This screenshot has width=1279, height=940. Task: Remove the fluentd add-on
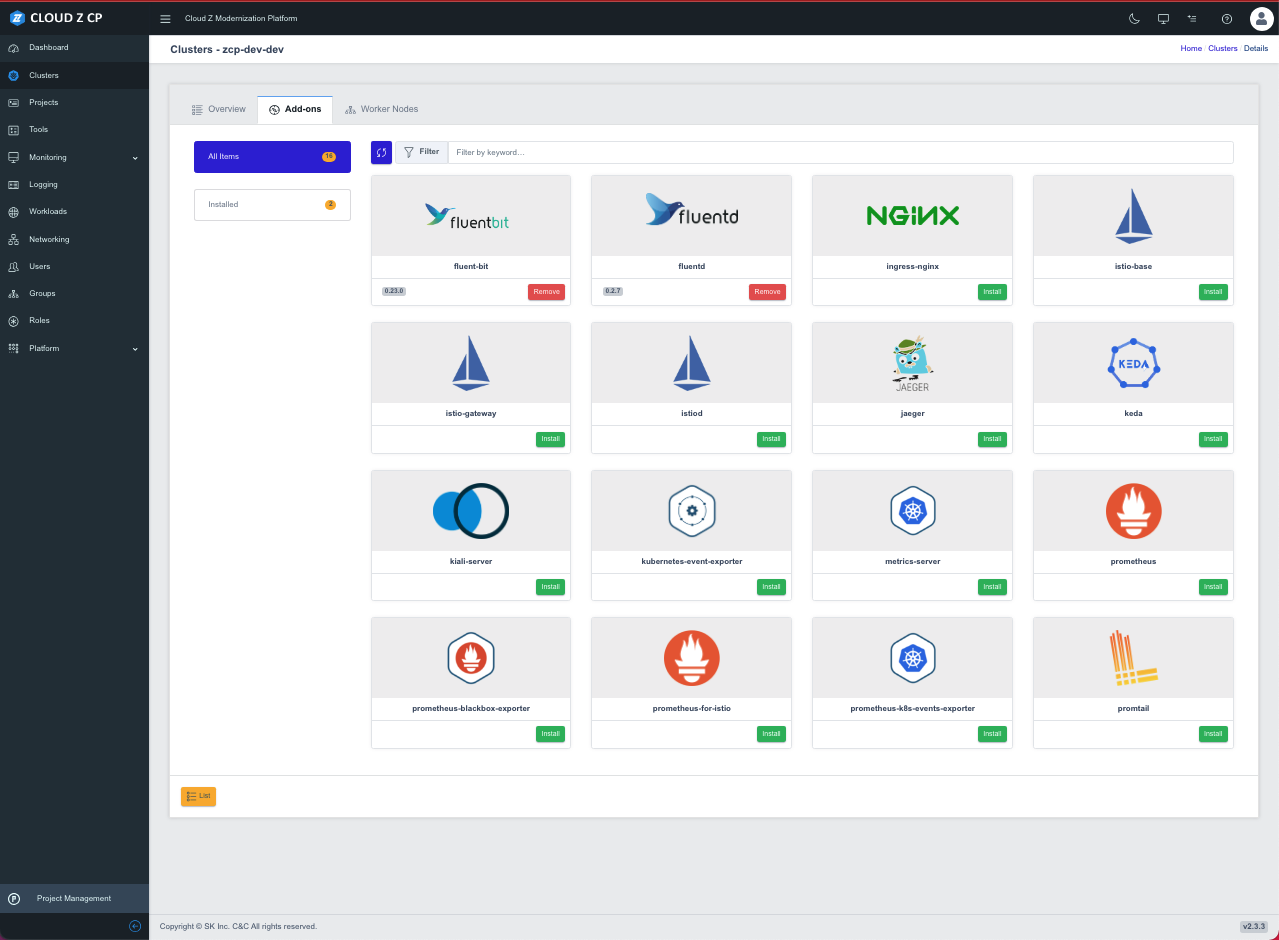(x=767, y=292)
